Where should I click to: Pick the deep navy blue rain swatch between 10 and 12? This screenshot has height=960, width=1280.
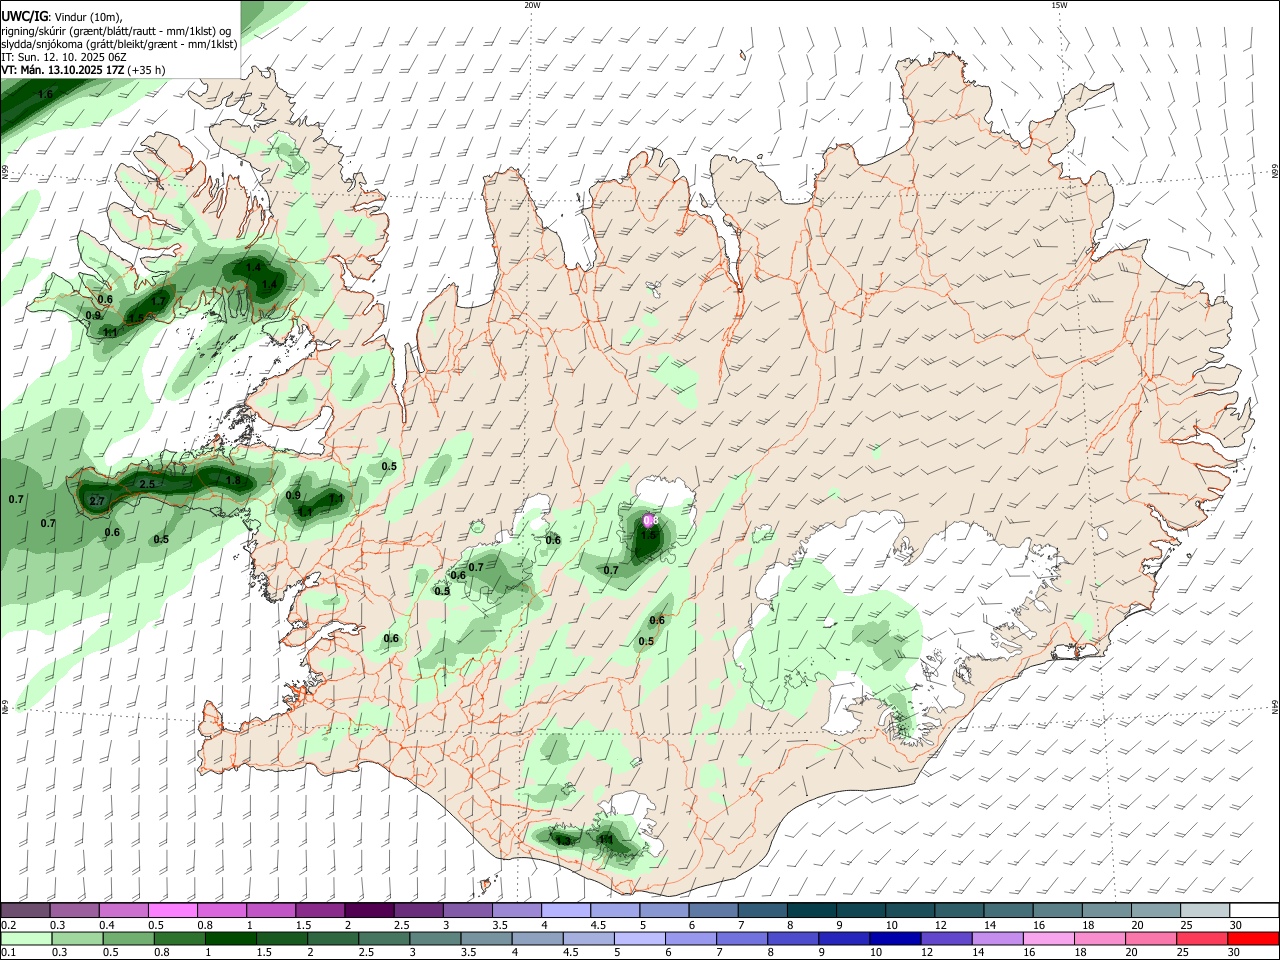(894, 938)
